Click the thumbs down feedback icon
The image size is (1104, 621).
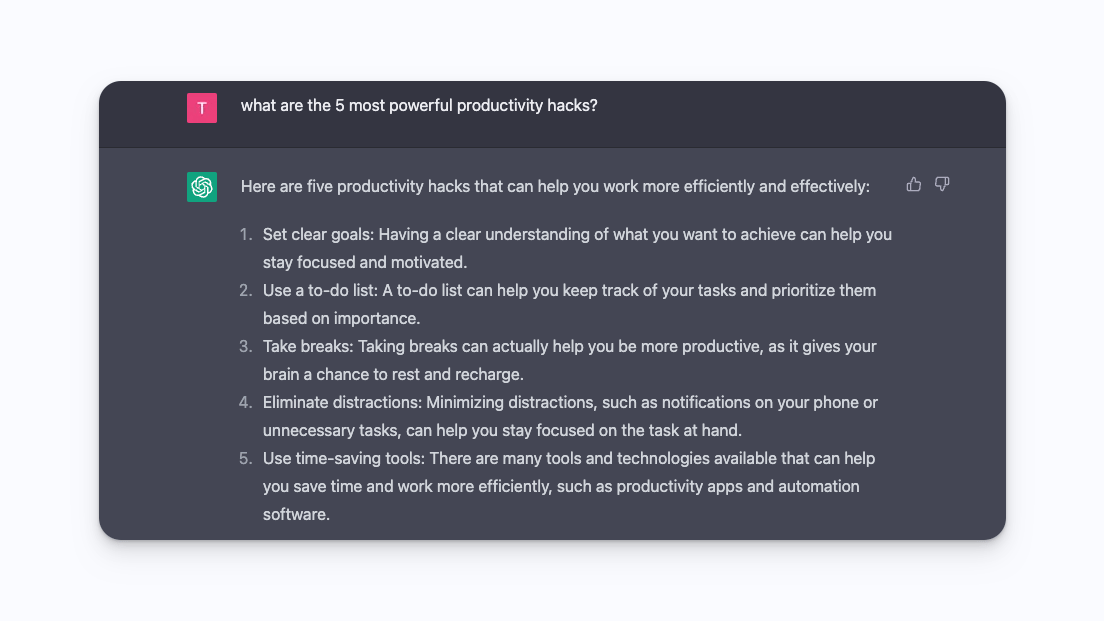942,184
